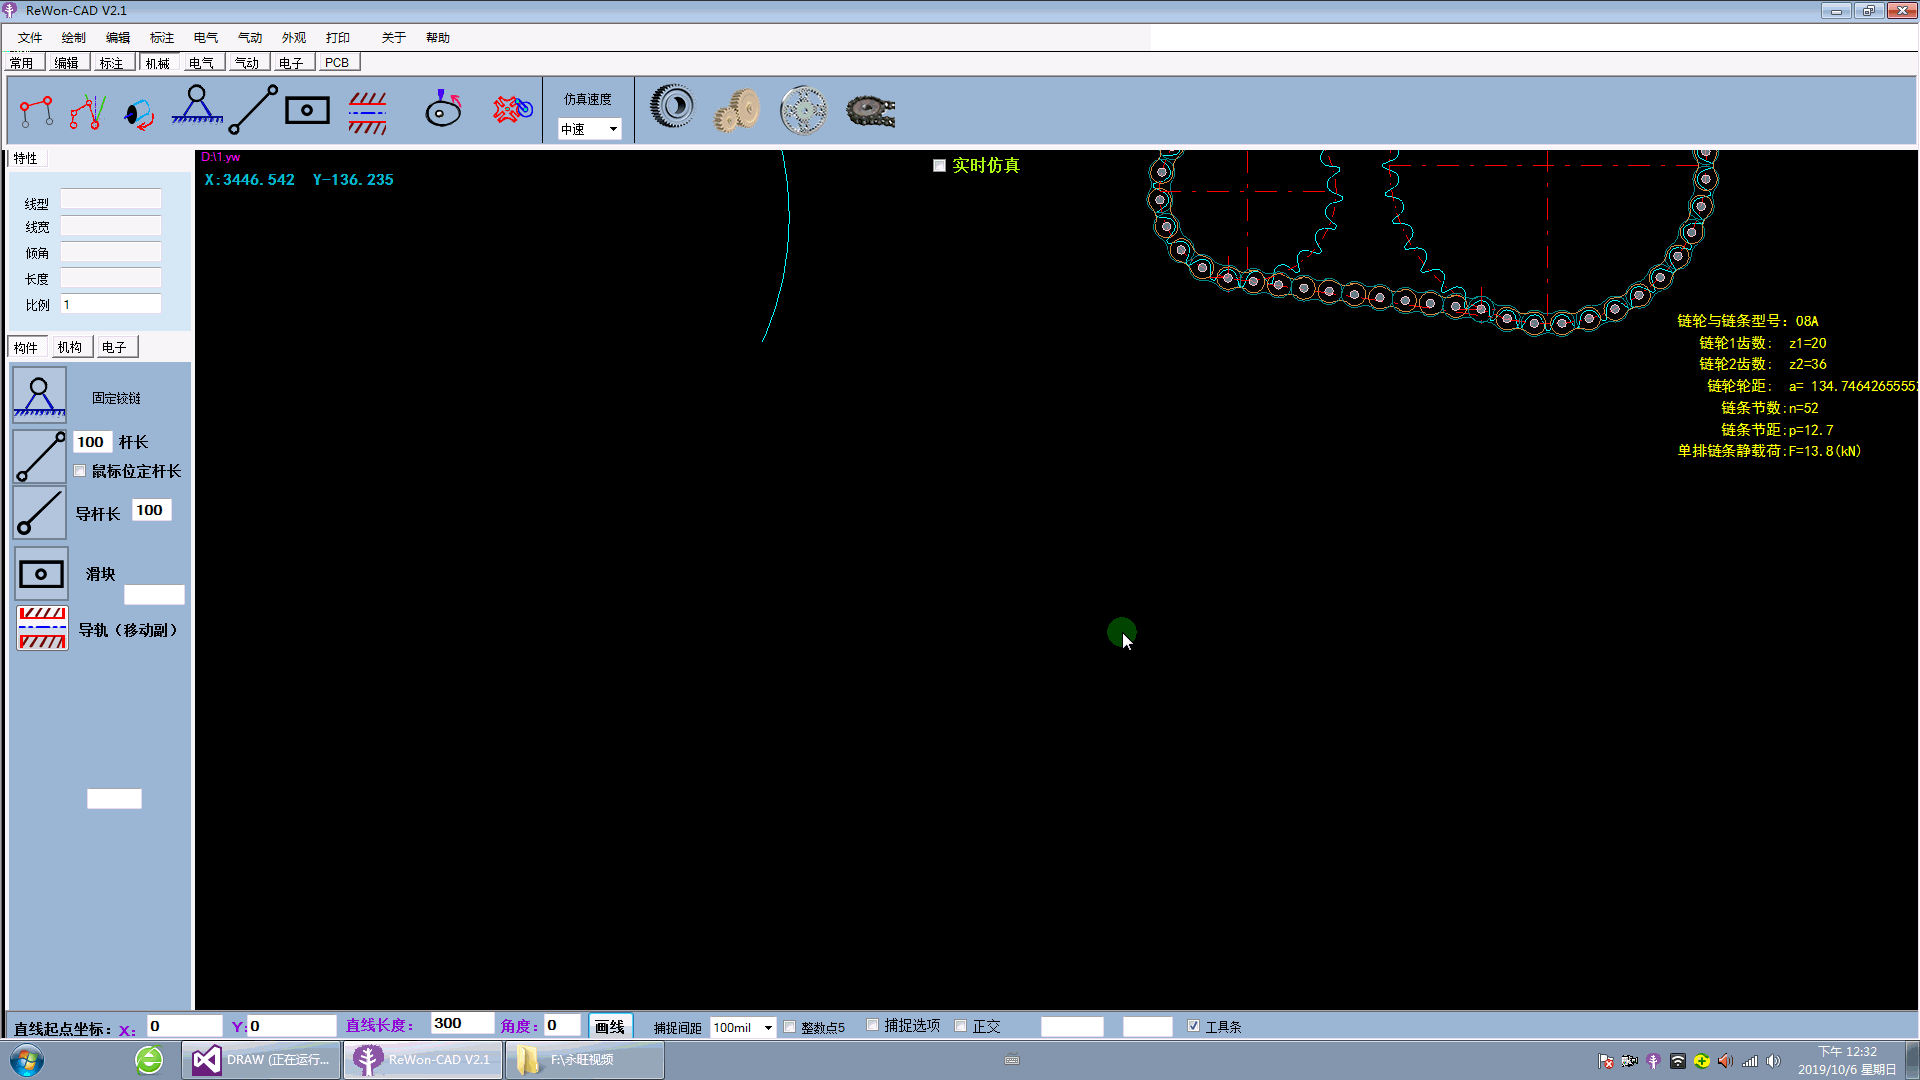
Task: Uncheck the 工具条 checkbox
Action: (x=1193, y=1026)
